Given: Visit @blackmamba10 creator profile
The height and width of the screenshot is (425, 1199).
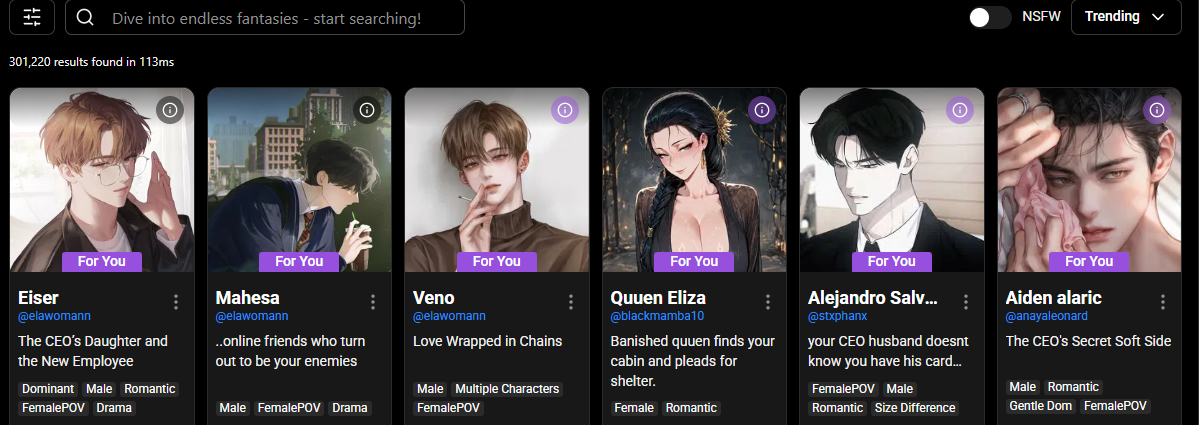Looking at the screenshot, I should [x=657, y=316].
